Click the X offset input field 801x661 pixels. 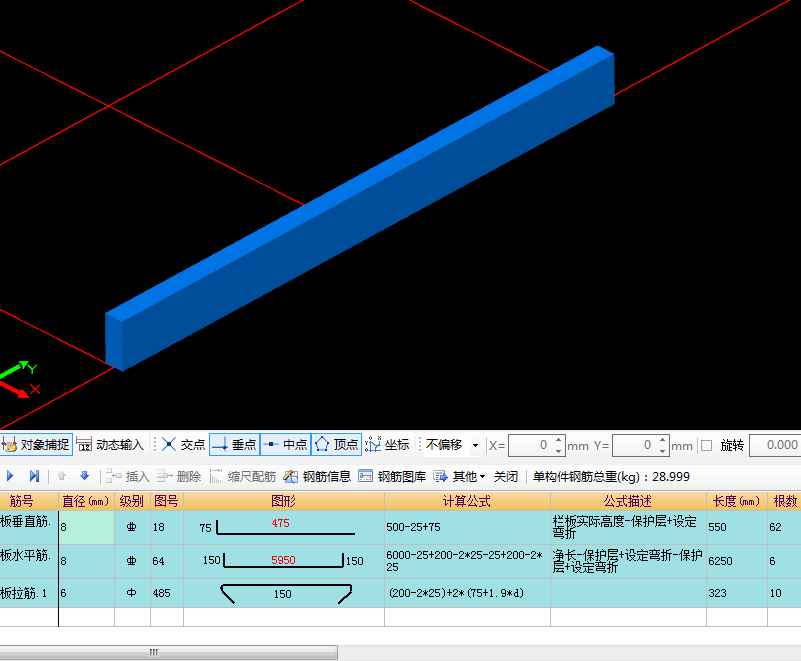coord(531,445)
